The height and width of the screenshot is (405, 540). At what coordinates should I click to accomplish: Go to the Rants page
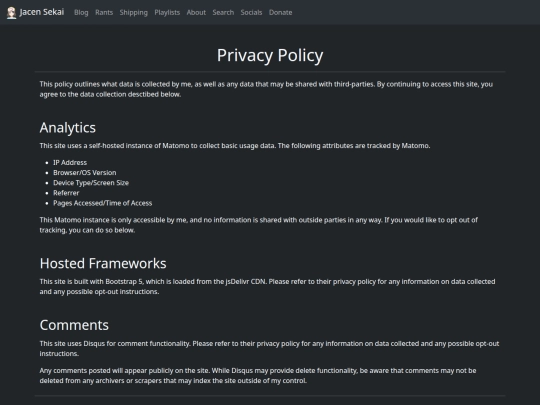click(104, 12)
